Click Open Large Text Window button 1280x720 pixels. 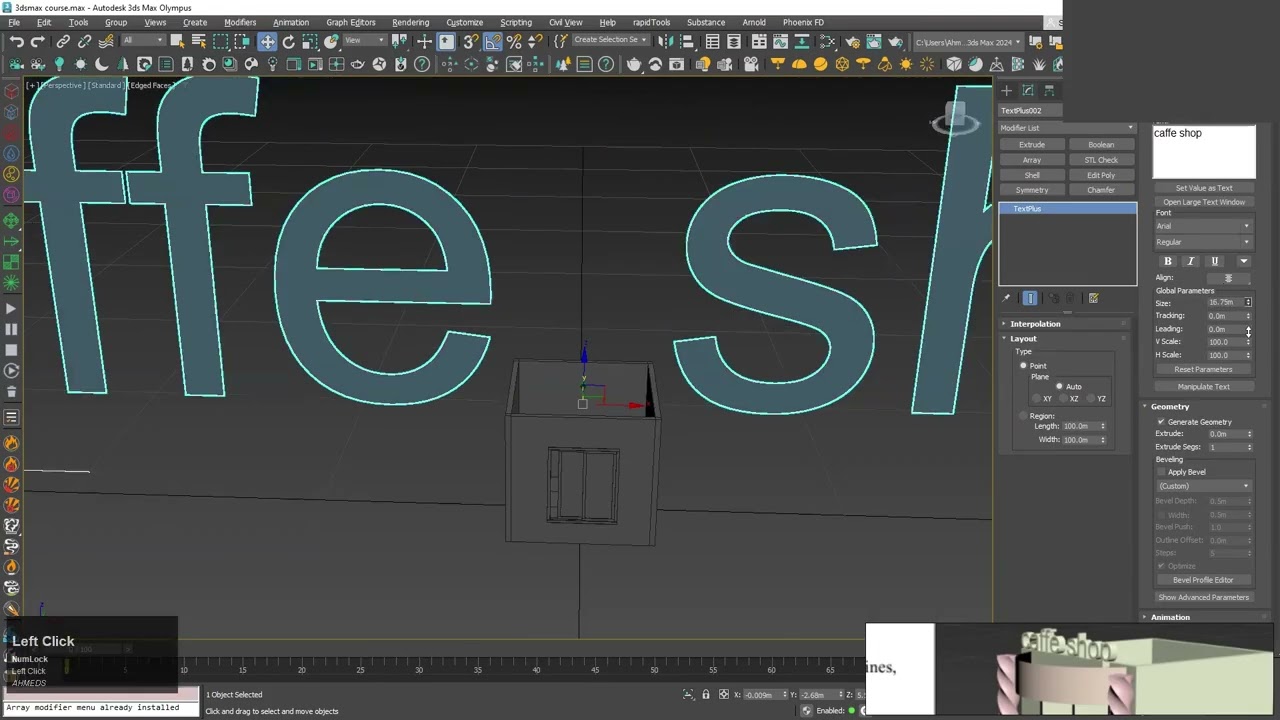1204,202
